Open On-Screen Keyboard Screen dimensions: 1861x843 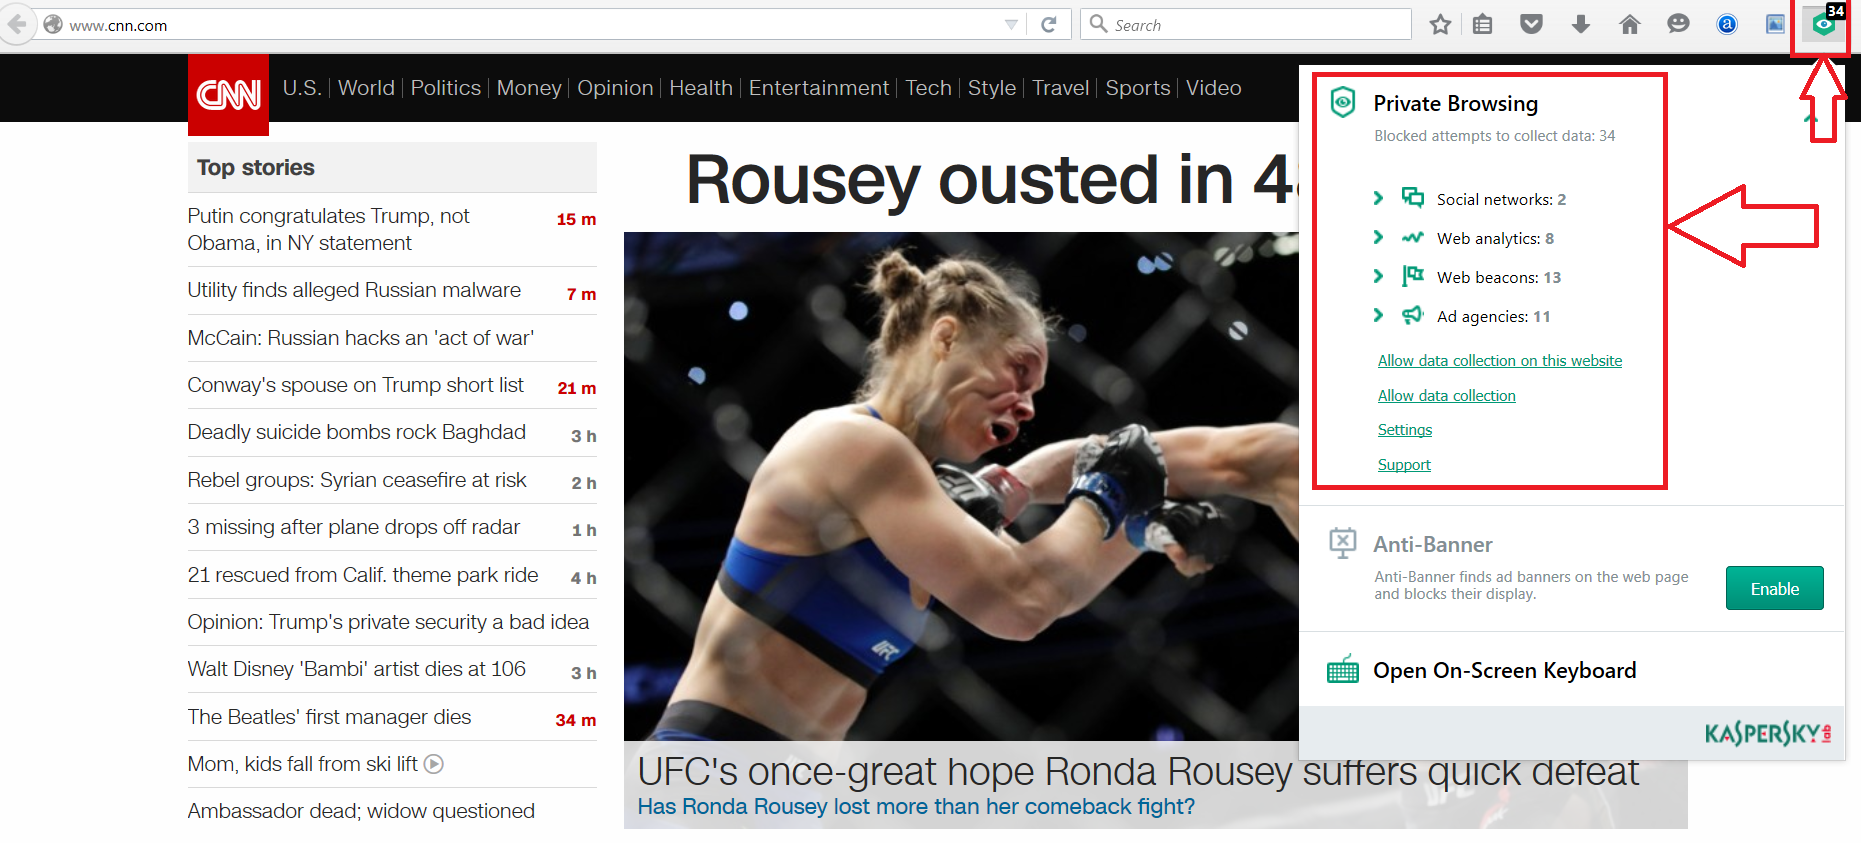pyautogui.click(x=1504, y=671)
